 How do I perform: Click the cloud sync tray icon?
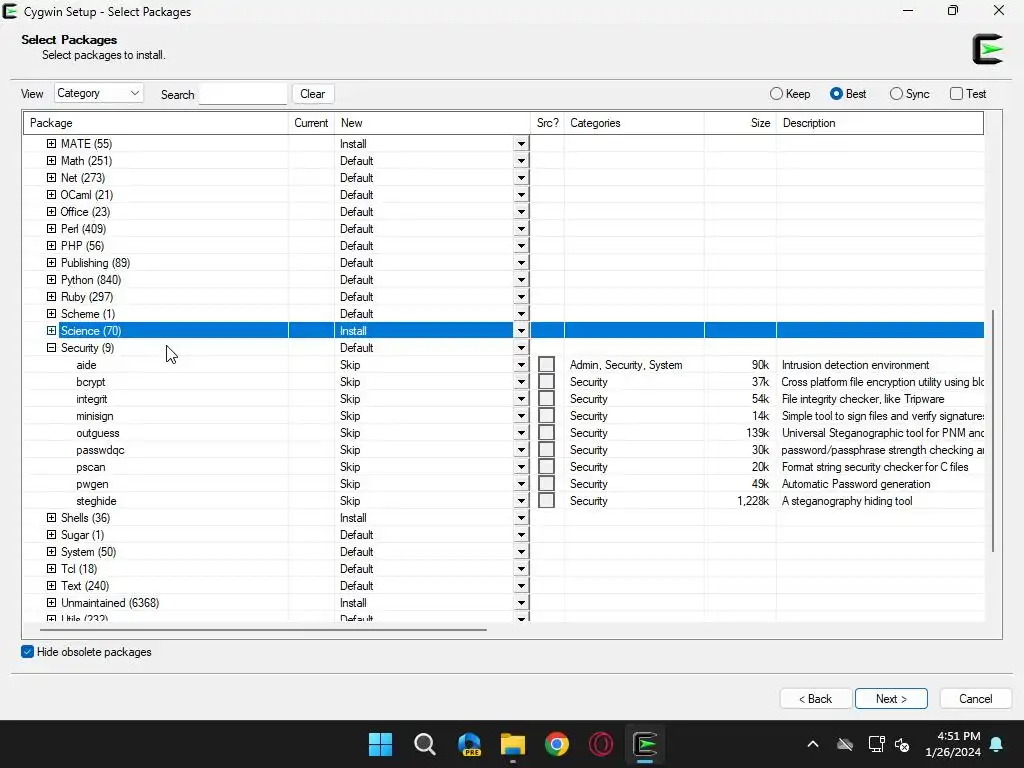[x=844, y=744]
